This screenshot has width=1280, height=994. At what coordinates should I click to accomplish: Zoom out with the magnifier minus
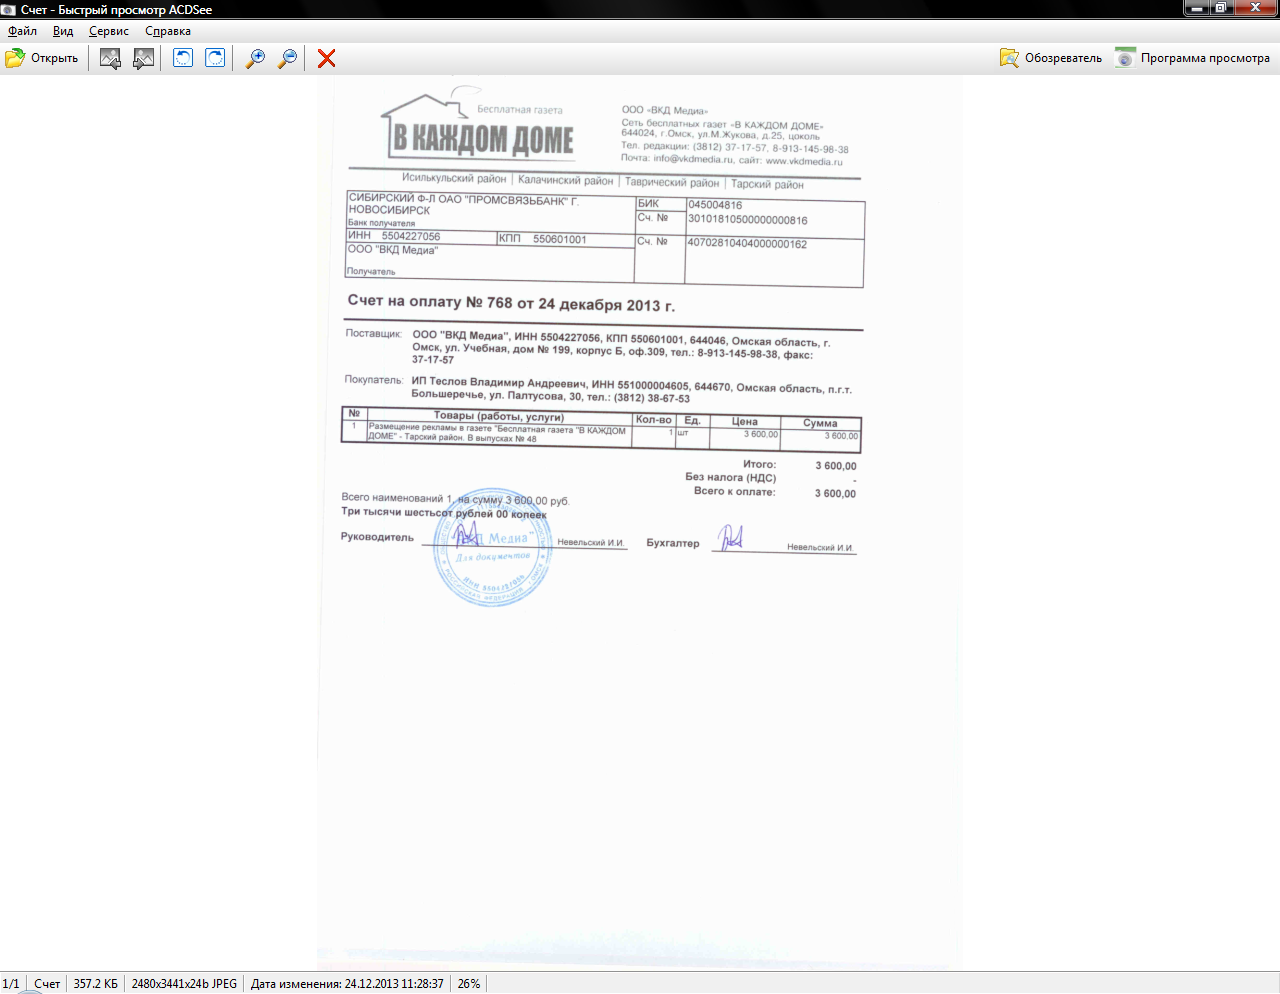[287, 58]
